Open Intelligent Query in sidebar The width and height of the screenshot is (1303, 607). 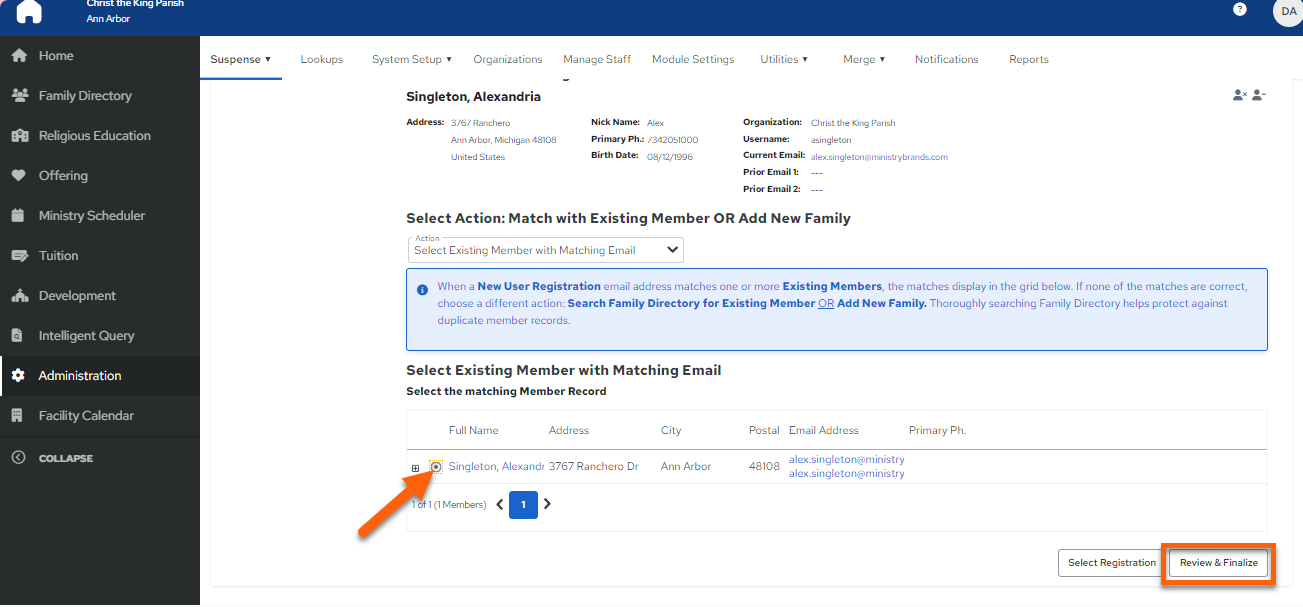click(100, 336)
